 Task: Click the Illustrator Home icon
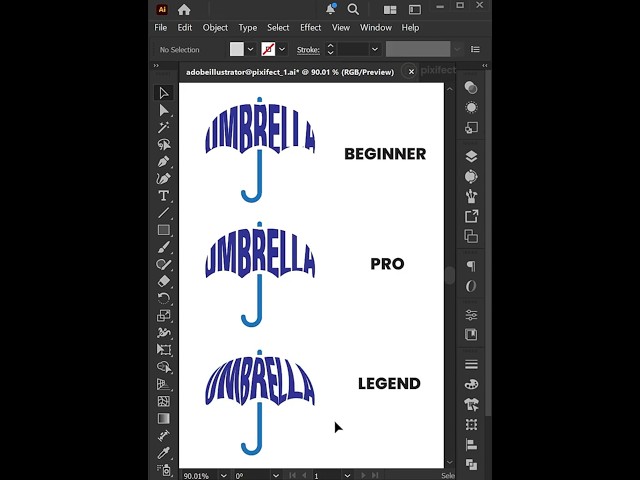click(x=184, y=10)
